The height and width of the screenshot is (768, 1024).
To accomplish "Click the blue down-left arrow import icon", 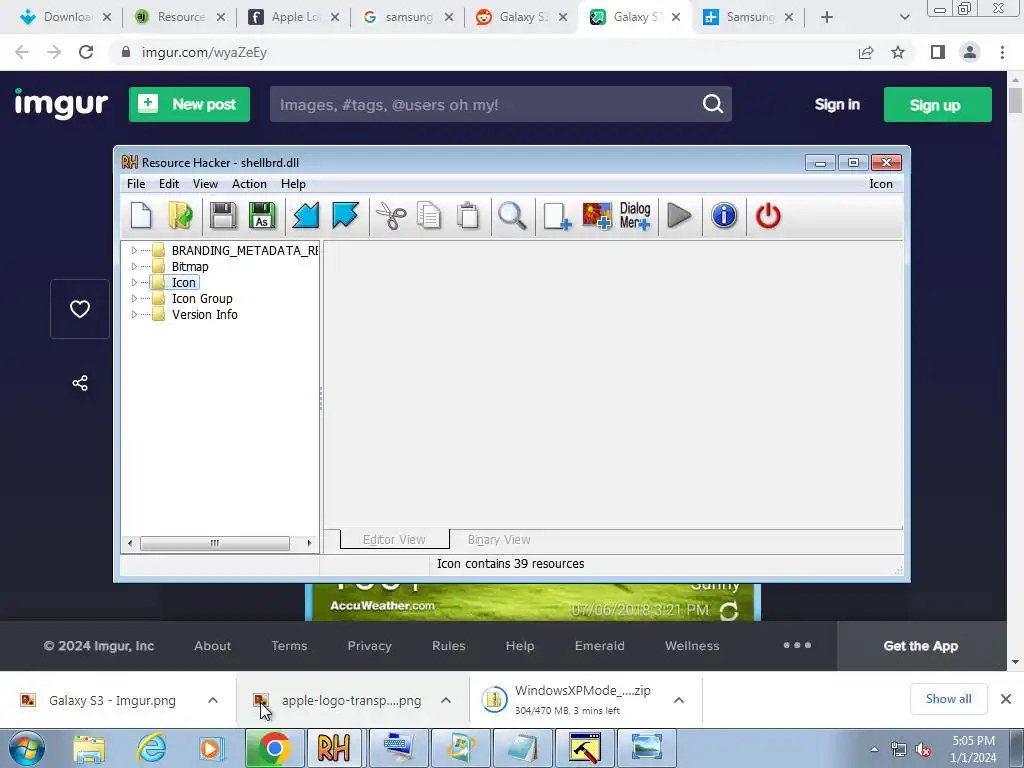I will pos(306,216).
